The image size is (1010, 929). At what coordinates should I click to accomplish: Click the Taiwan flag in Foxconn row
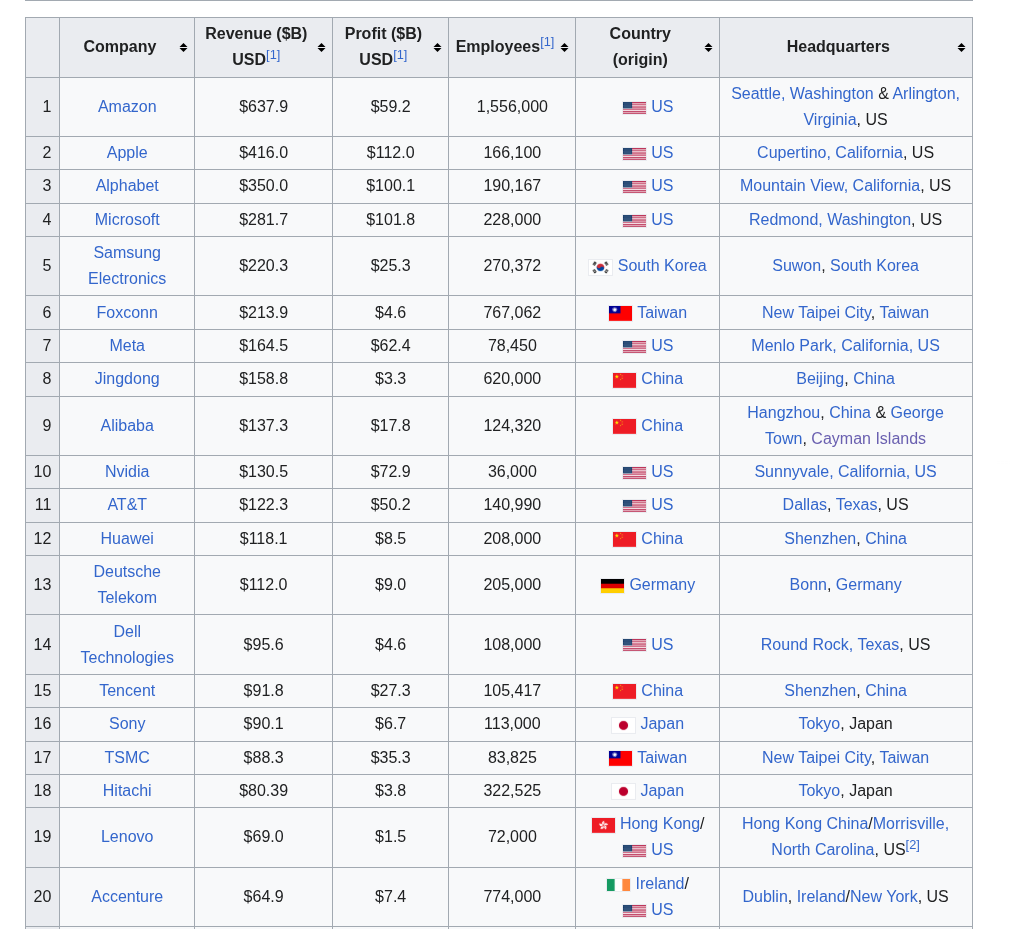[620, 313]
